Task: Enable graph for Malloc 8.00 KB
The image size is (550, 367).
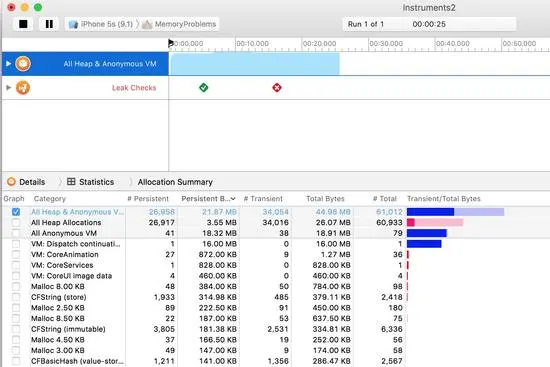Action: click(16, 286)
